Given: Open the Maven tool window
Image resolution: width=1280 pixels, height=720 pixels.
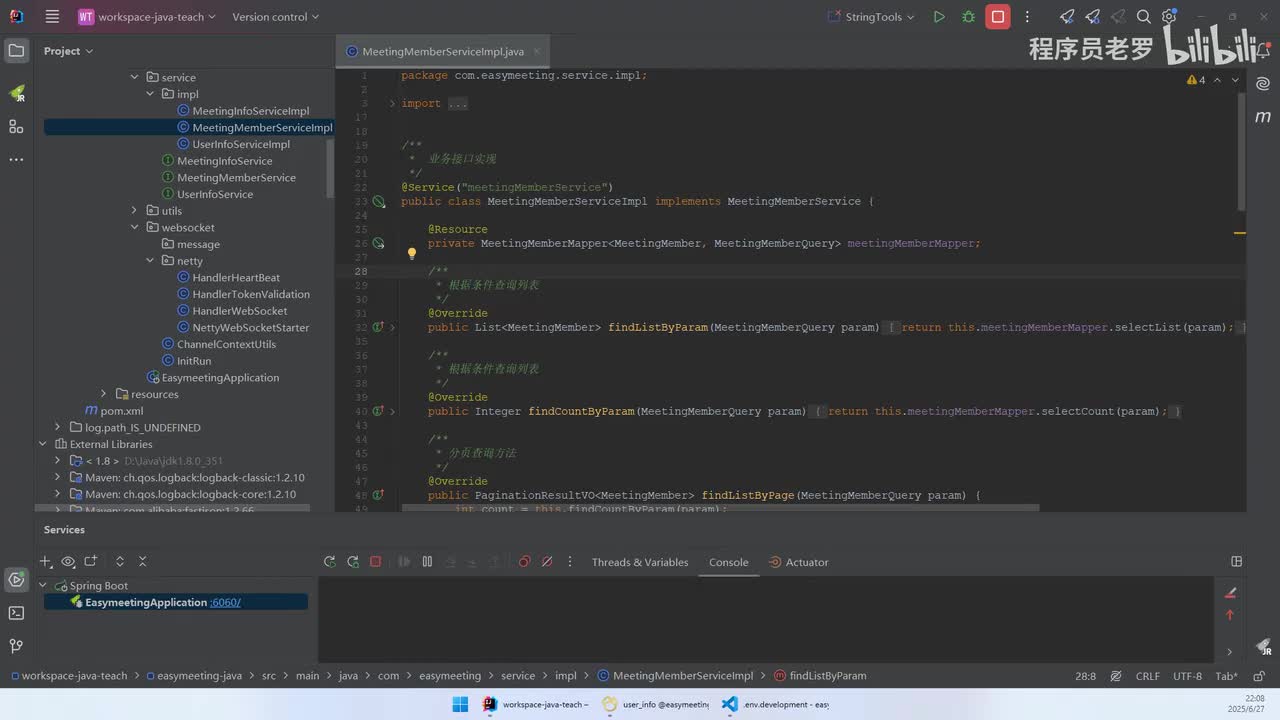Looking at the screenshot, I should click(1263, 117).
